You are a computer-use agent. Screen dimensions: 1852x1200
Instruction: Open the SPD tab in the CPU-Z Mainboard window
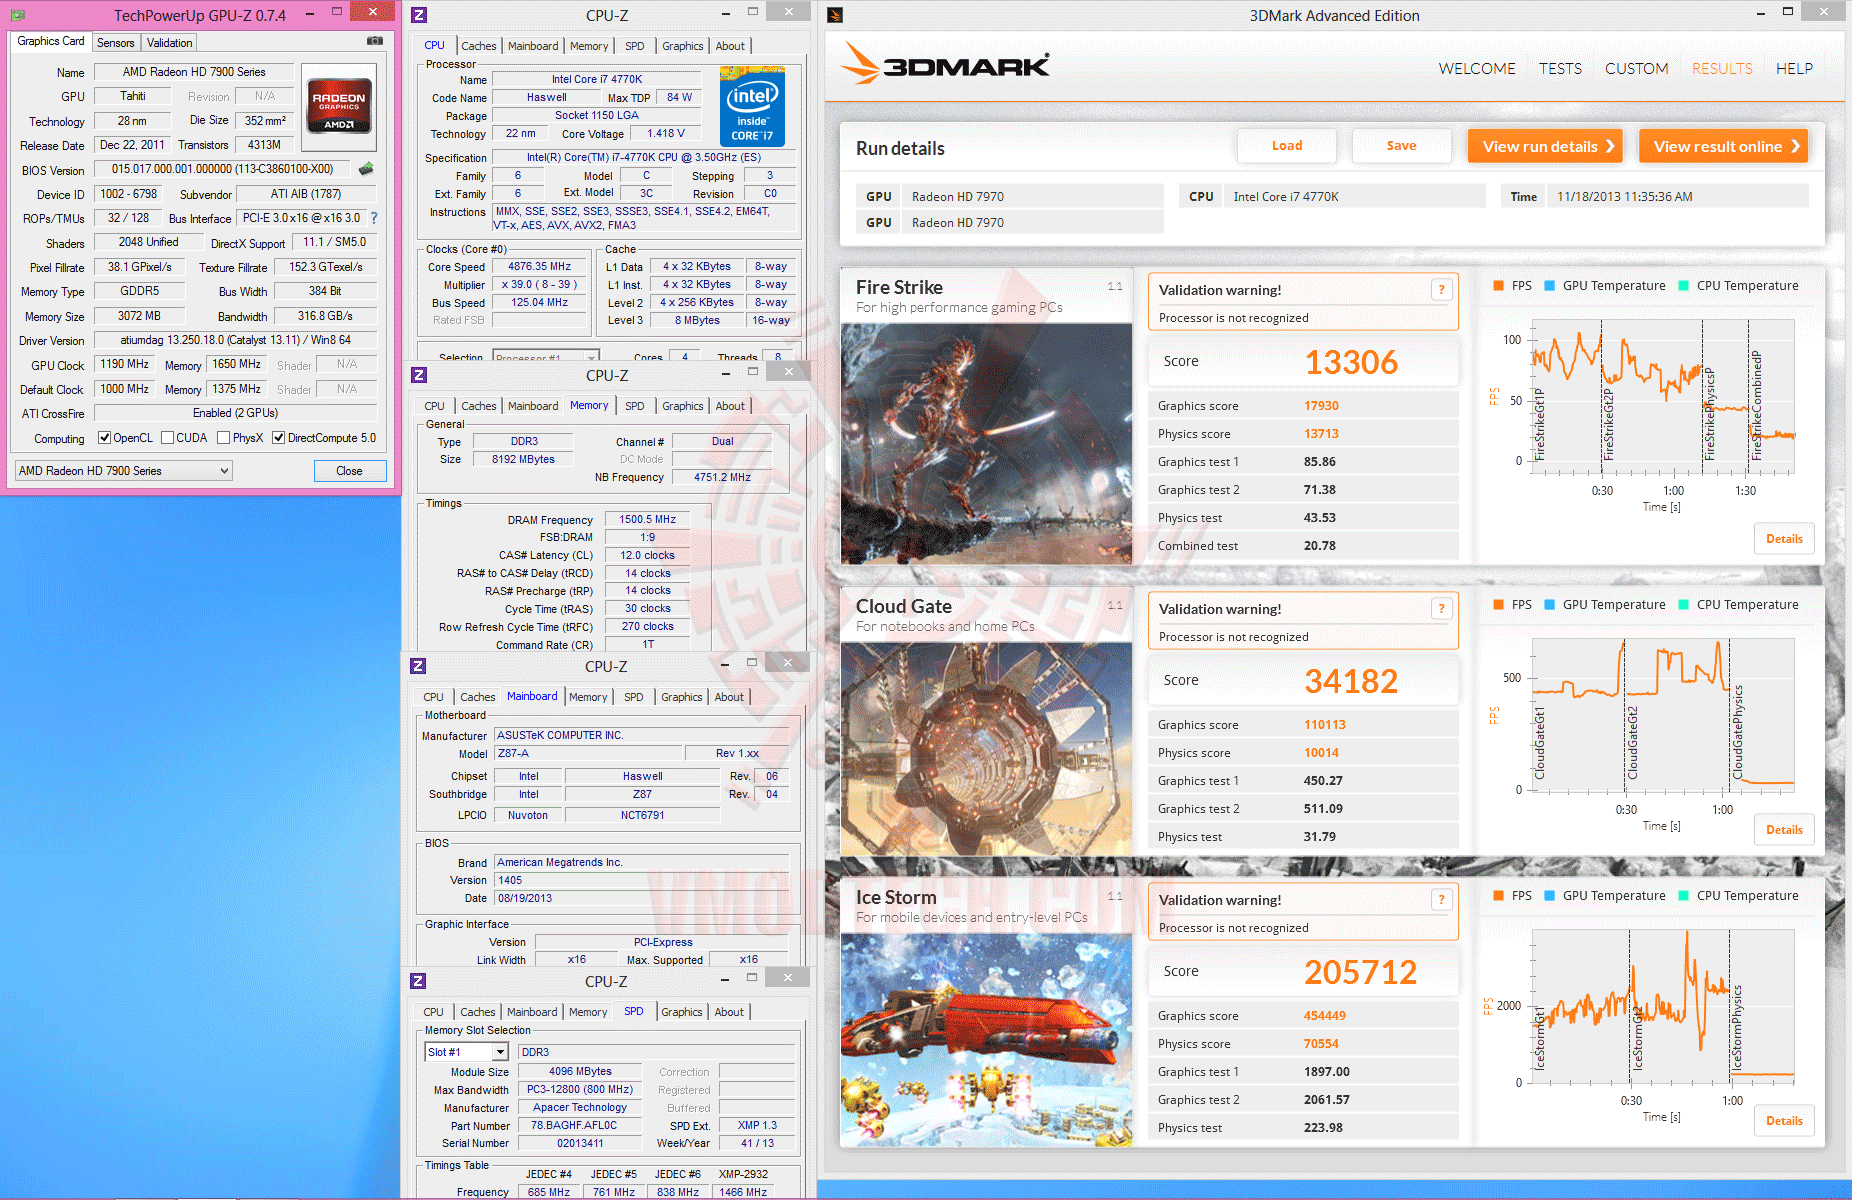[634, 697]
